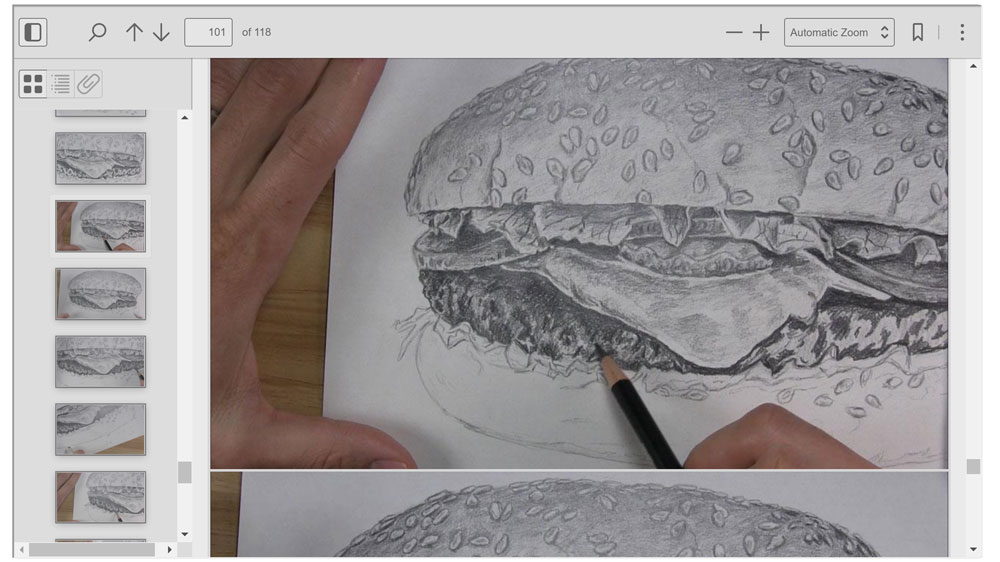
Task: Click the page number field showing 101
Action: 208,32
